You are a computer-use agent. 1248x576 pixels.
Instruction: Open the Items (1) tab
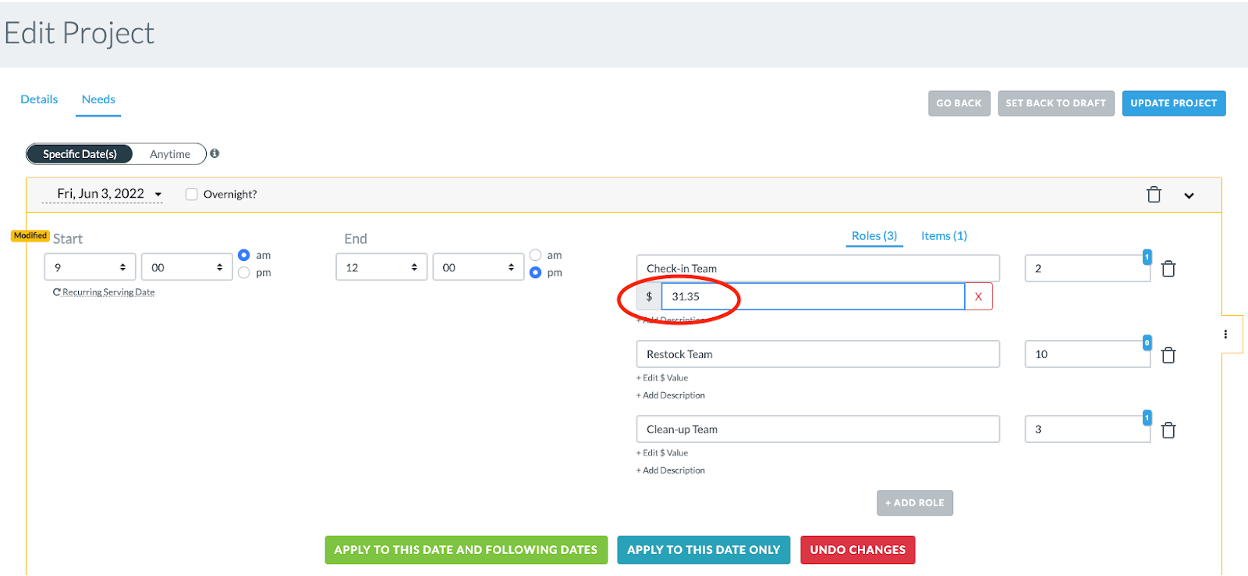click(x=944, y=236)
